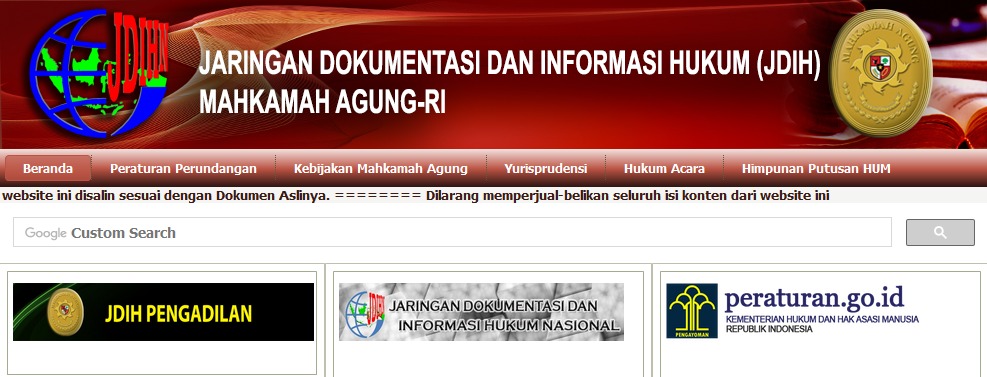Click the JDIH Mahkamah Agung-RI header title
This screenshot has width=987, height=377.
[x=510, y=83]
